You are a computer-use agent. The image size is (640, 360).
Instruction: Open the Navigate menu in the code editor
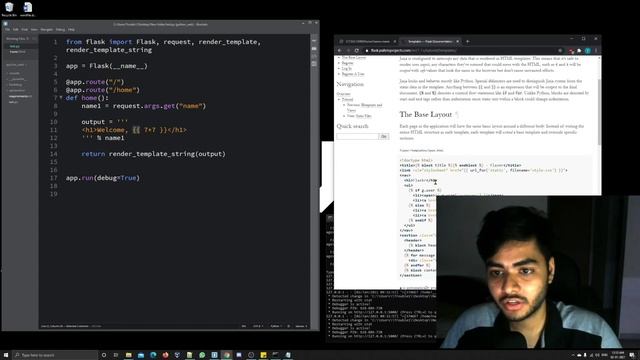point(47,29)
